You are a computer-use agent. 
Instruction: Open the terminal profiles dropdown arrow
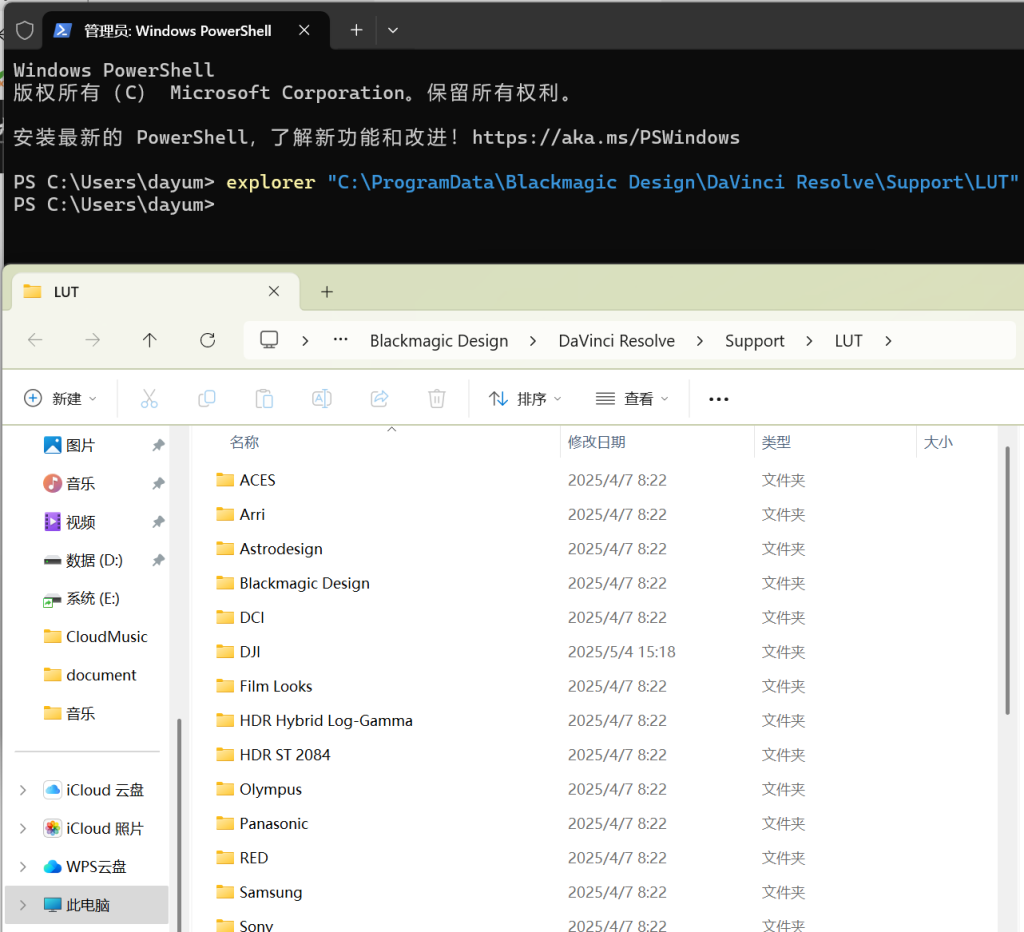[x=392, y=30]
